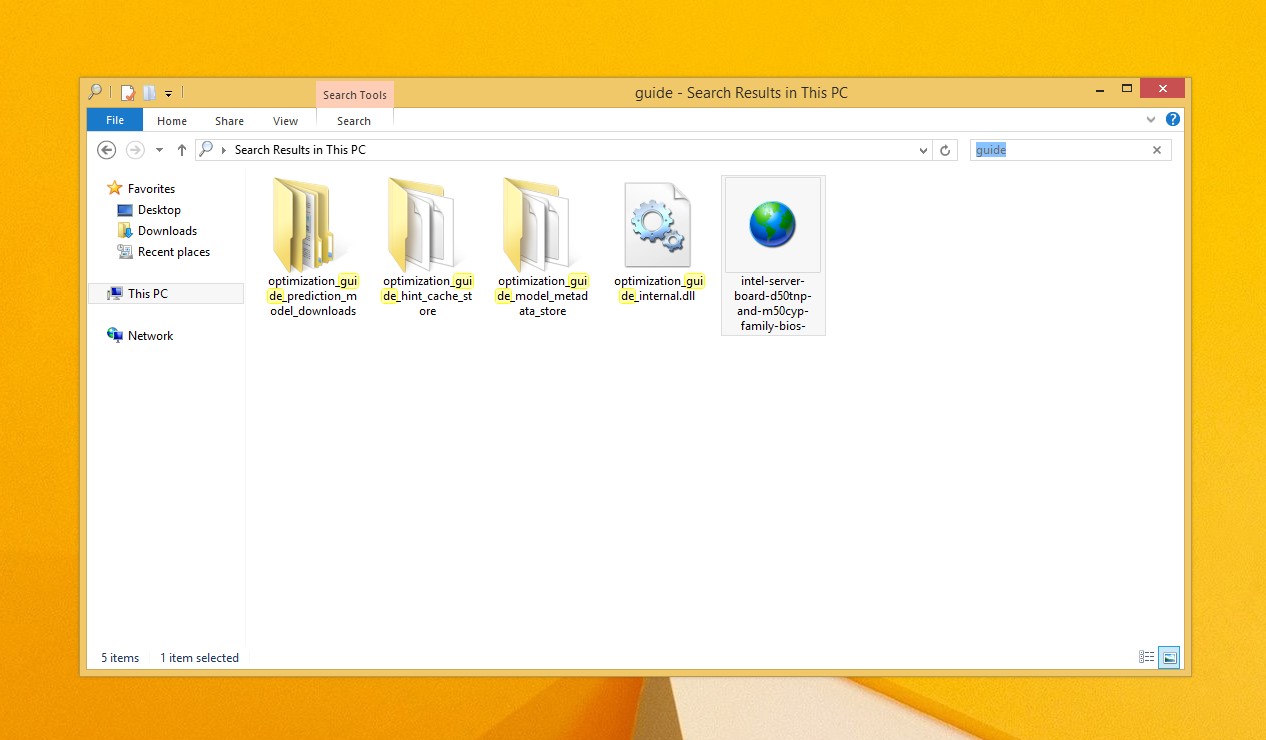
Task: Open the File menu
Action: [115, 120]
